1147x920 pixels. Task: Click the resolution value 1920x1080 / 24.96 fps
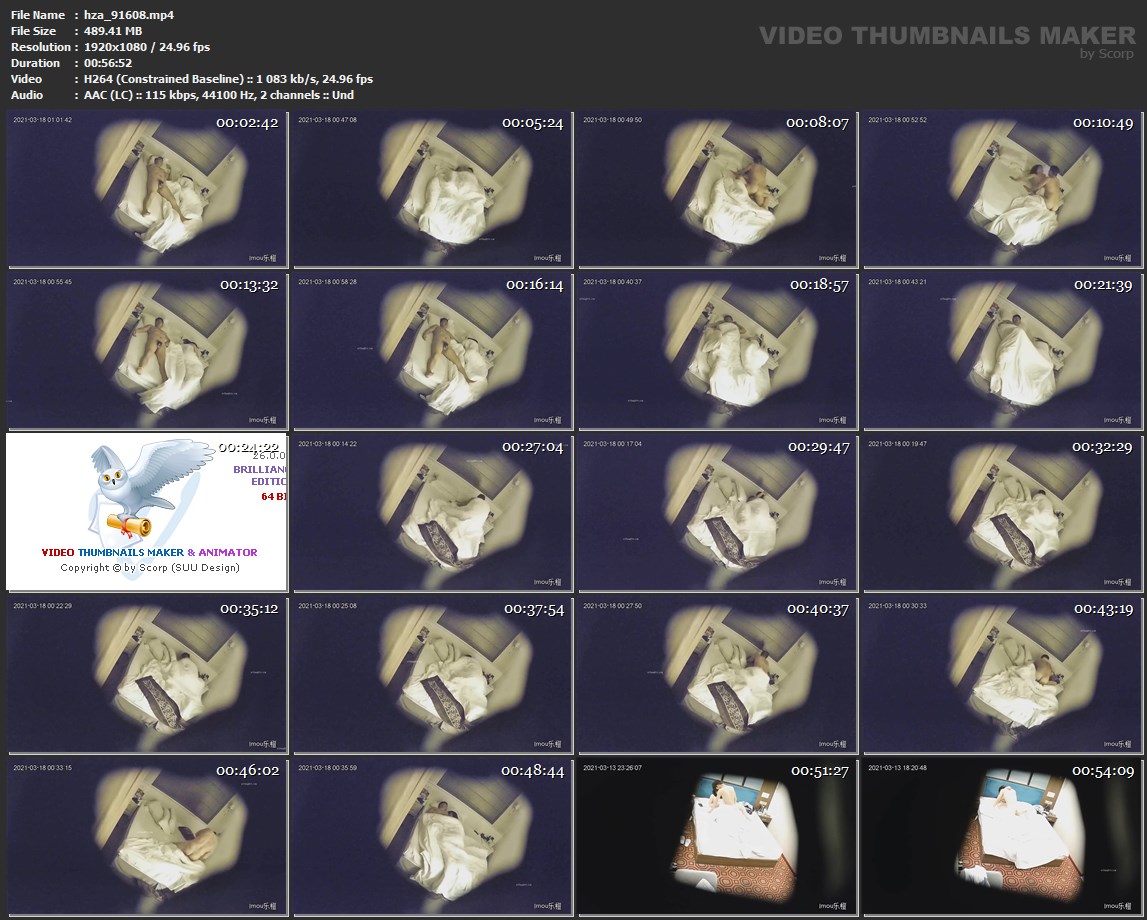click(147, 47)
